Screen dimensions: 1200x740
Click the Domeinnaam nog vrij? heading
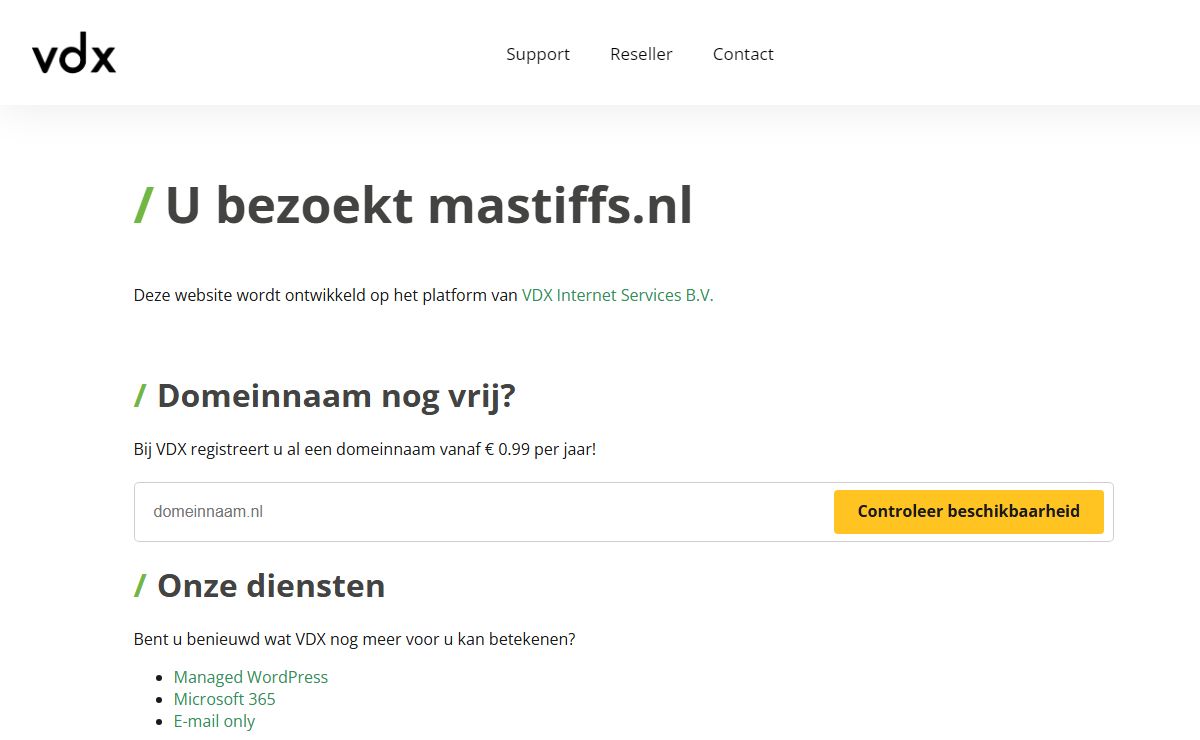pyautogui.click(x=325, y=396)
